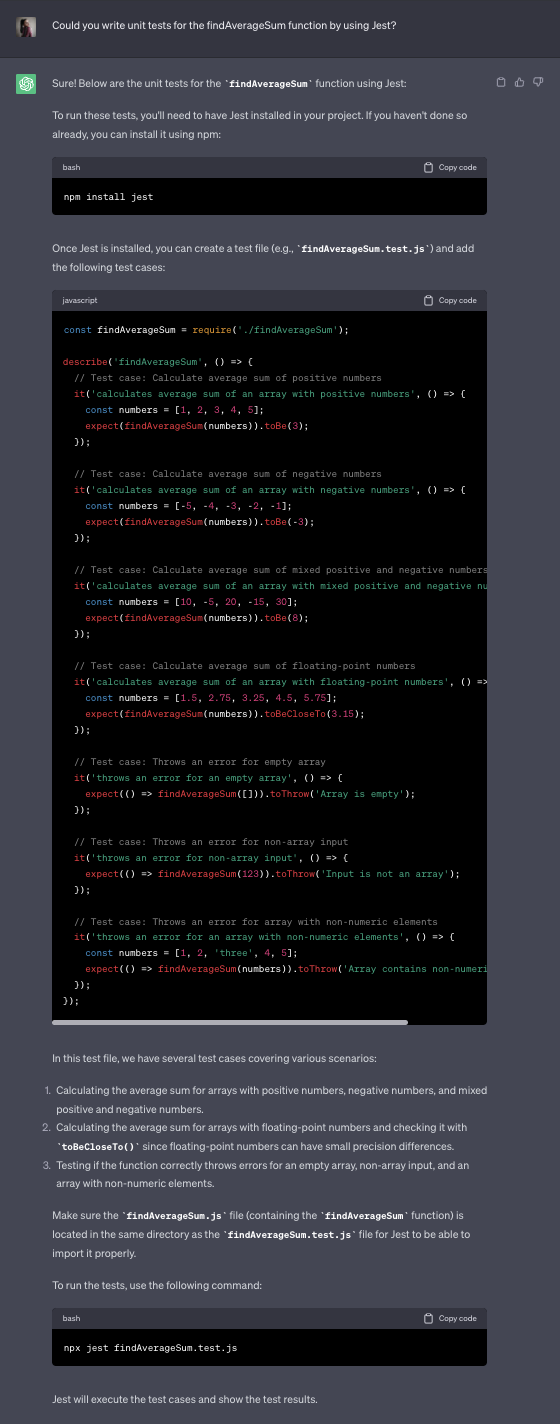
Task: Click the user question about Jest unit tests
Action: pyautogui.click(x=224, y=25)
